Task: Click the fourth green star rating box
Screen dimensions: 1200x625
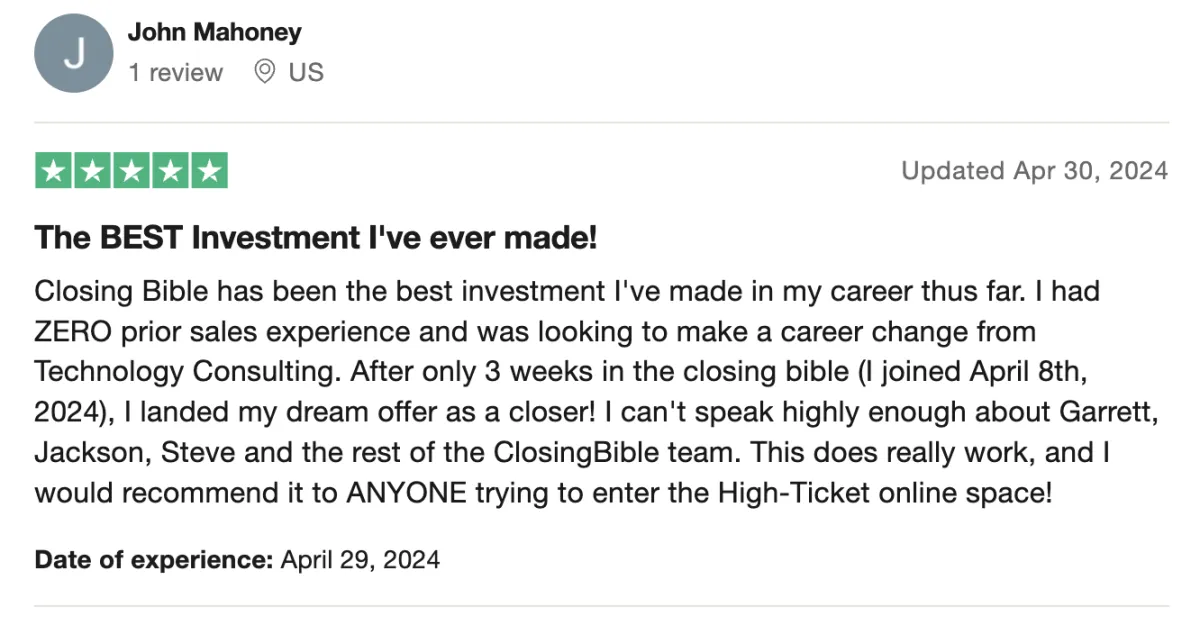Action: [x=170, y=171]
